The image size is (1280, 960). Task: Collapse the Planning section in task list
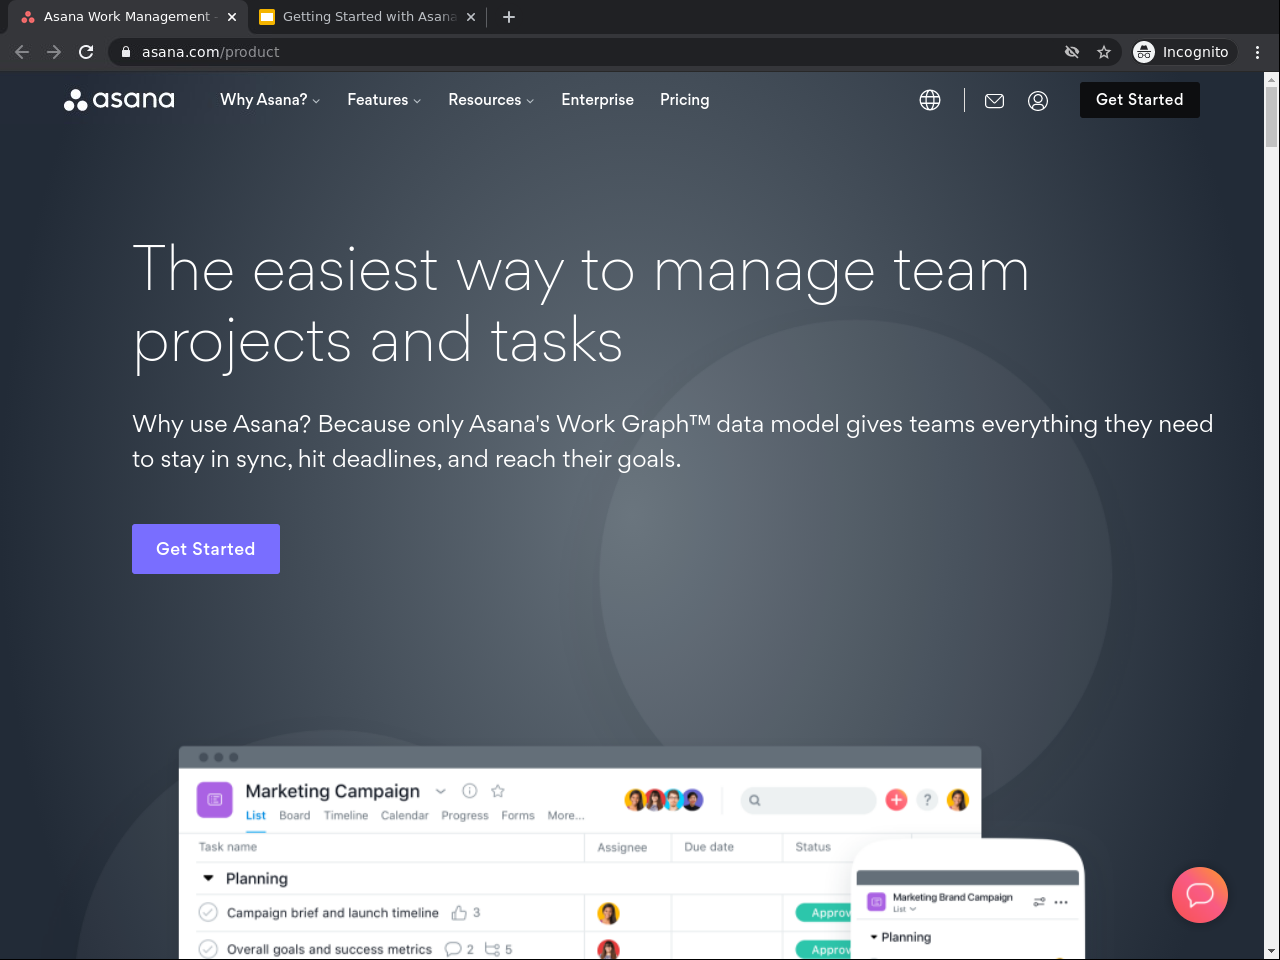pos(208,878)
